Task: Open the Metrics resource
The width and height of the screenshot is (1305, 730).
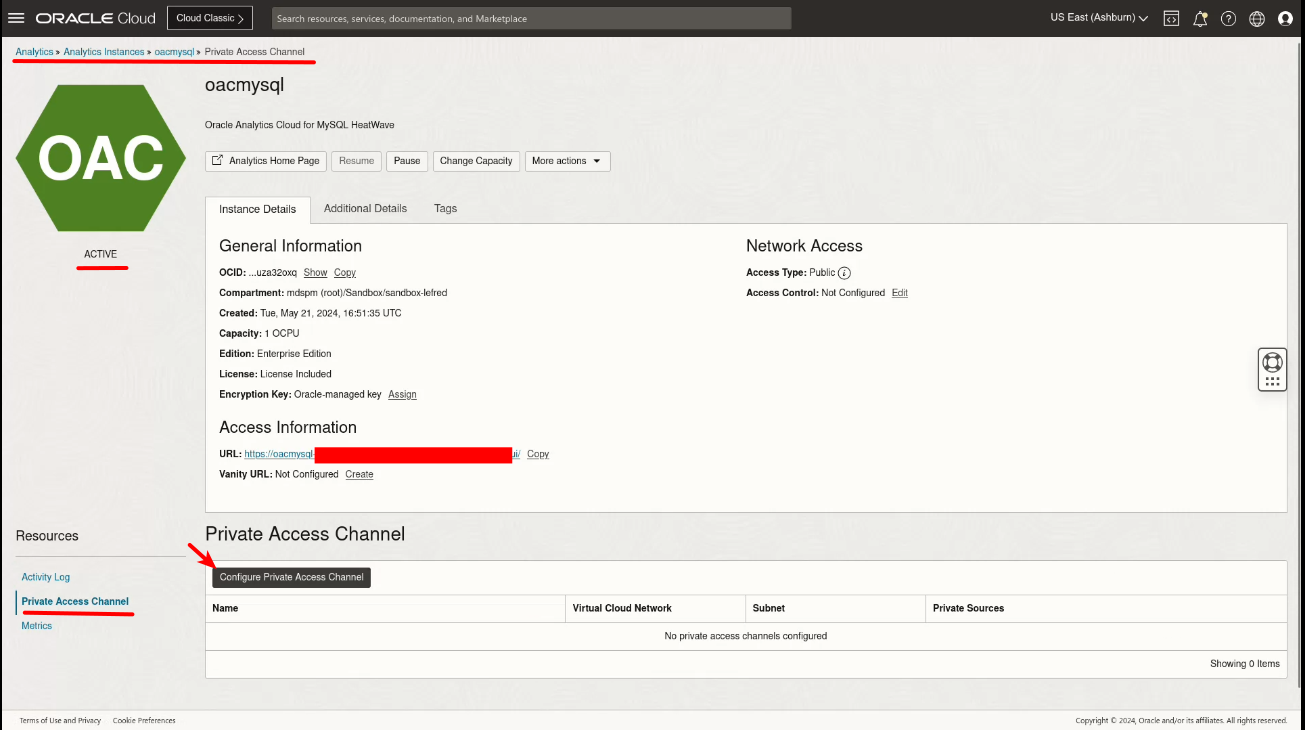Action: tap(37, 626)
